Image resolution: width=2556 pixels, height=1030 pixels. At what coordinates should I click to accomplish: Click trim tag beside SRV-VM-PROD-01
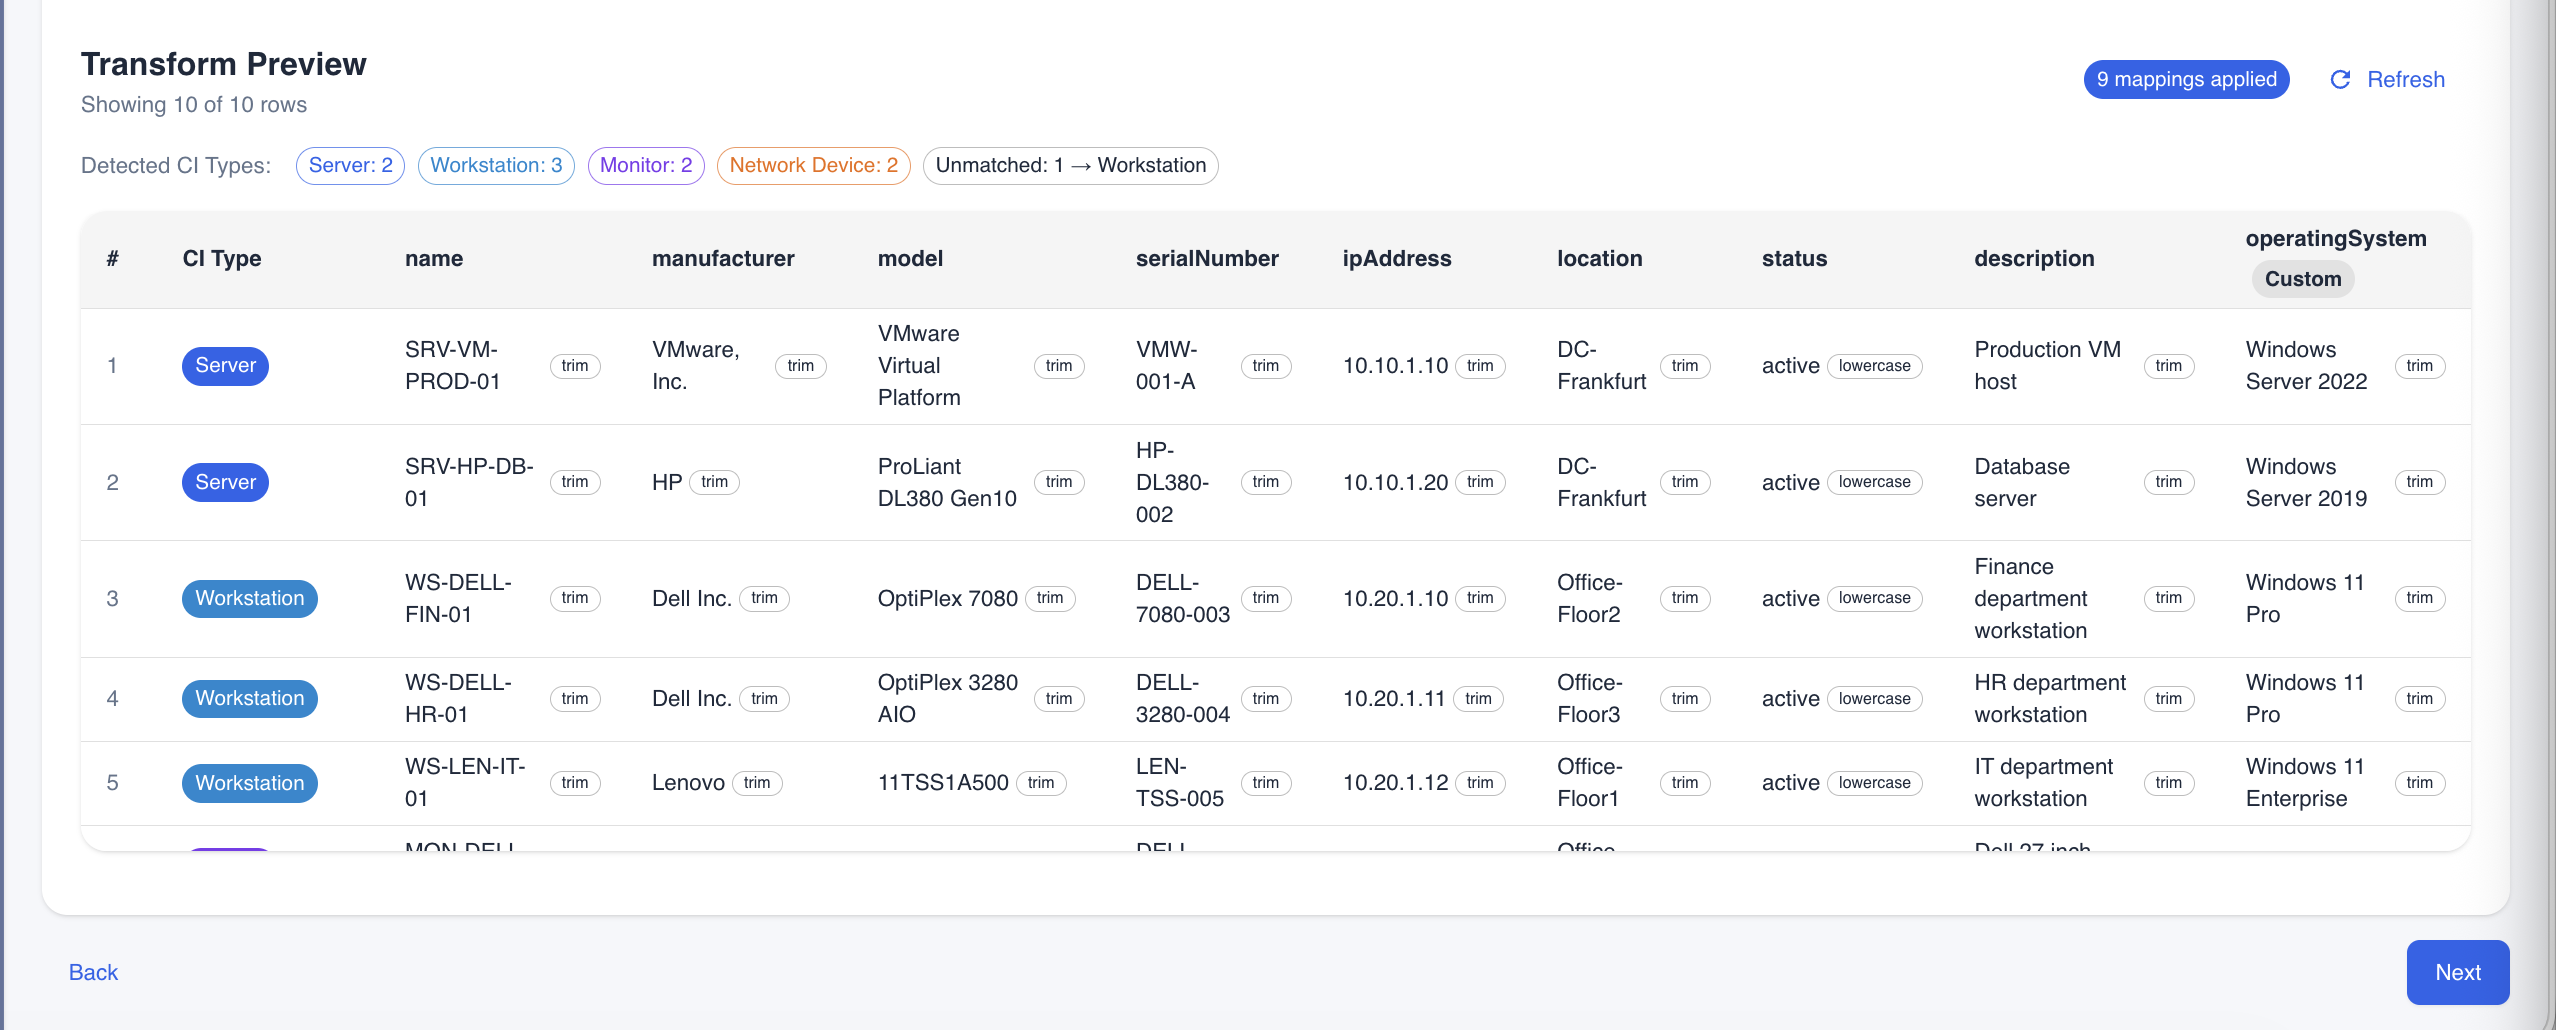[x=574, y=366]
